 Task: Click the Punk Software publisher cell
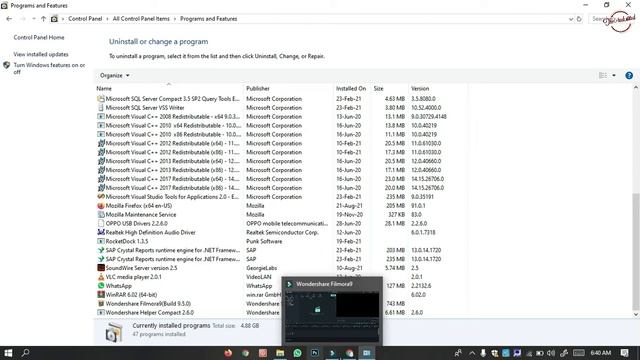264,241
